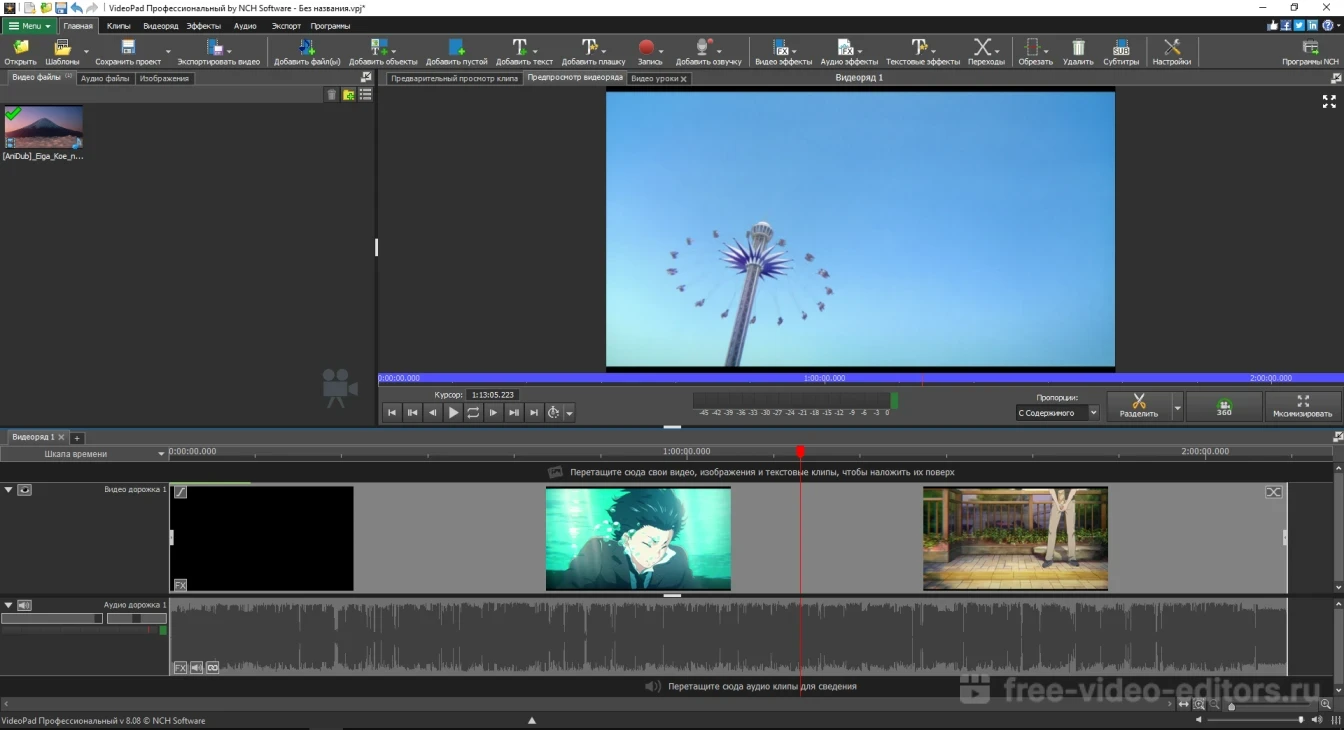
Task: Click the Субтитры toolbar icon
Action: (x=1120, y=48)
